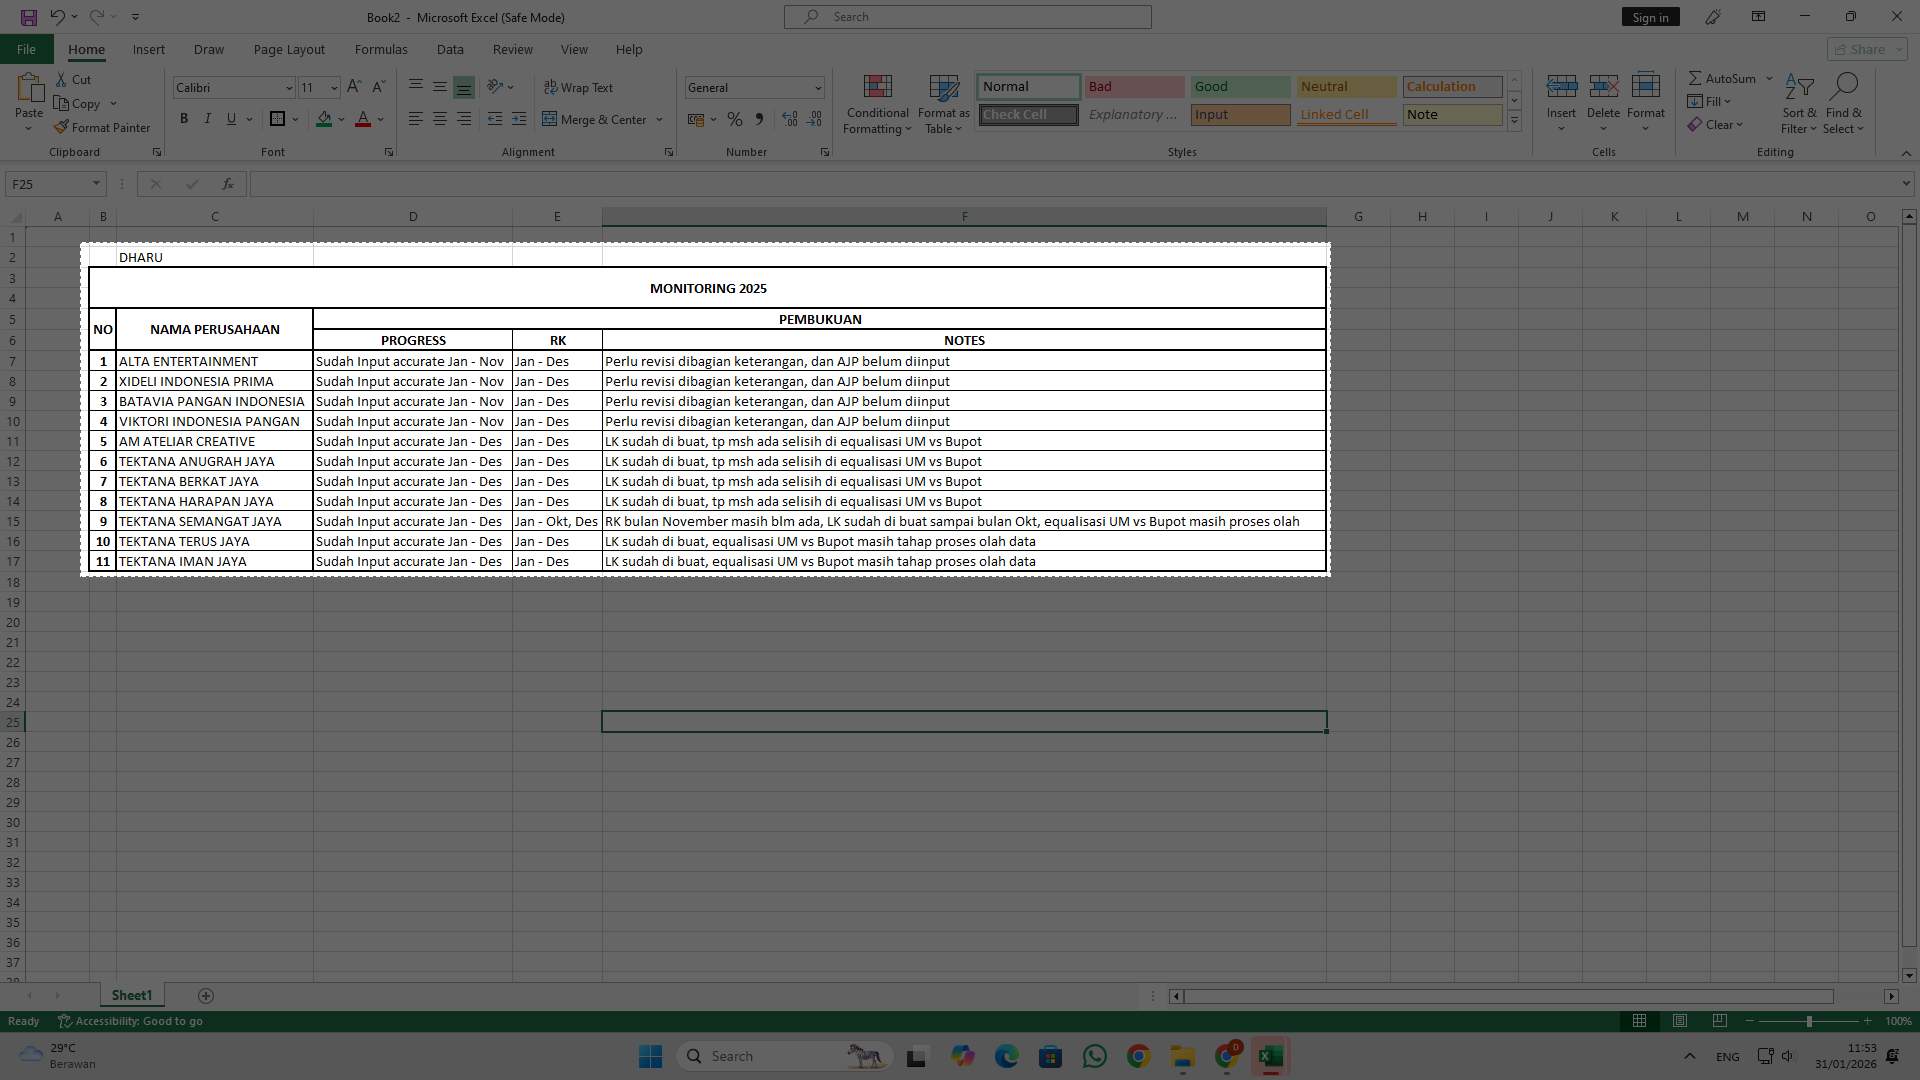Toggle bold formatting
1920x1080 pixels.
pos(184,118)
